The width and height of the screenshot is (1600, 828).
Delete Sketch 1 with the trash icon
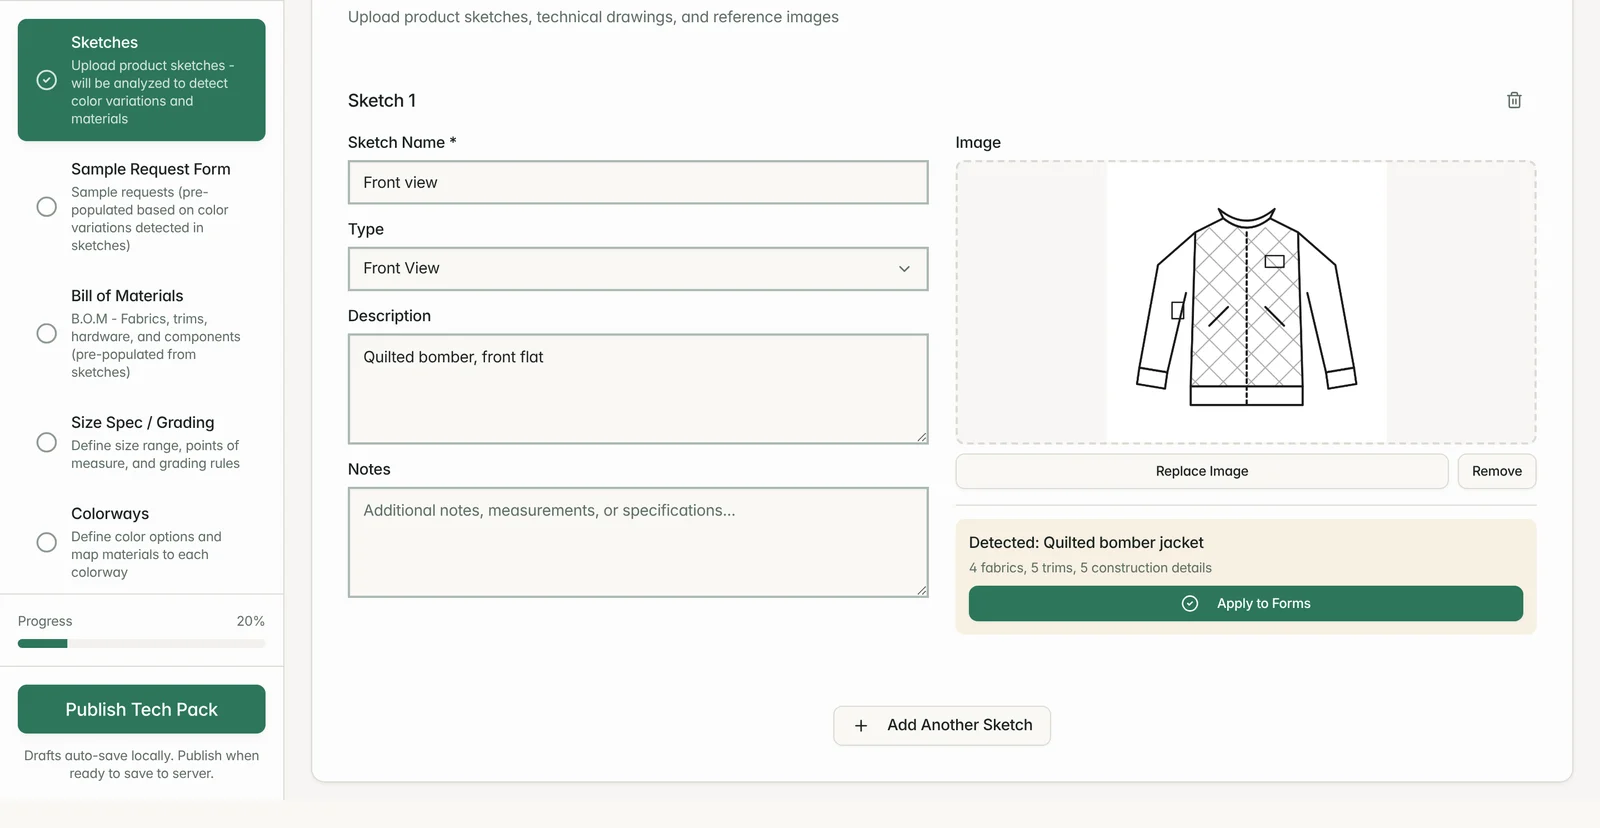pyautogui.click(x=1514, y=100)
